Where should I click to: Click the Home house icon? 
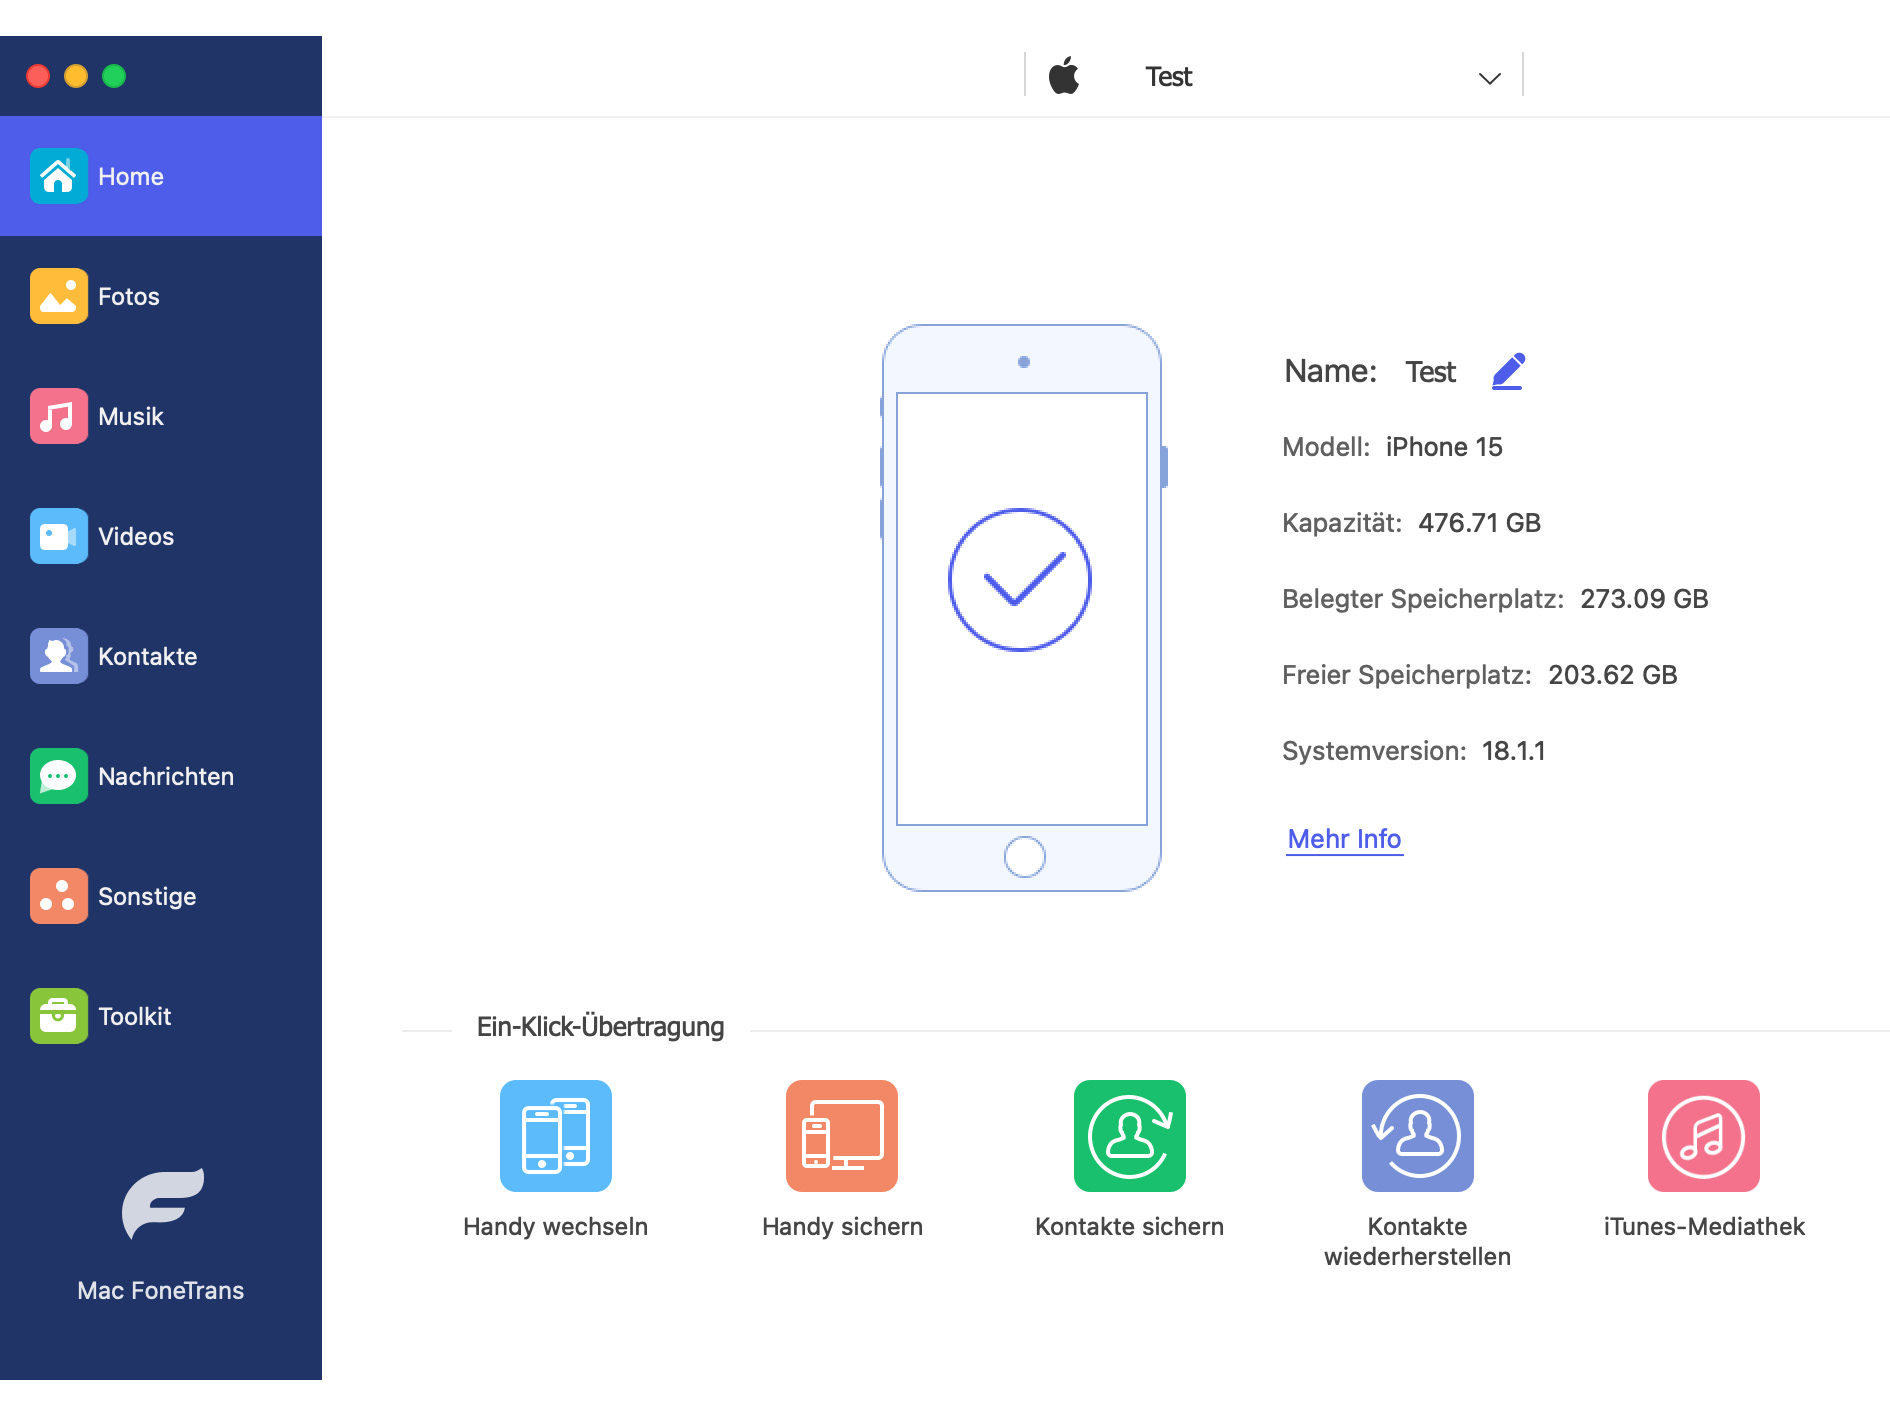59,176
